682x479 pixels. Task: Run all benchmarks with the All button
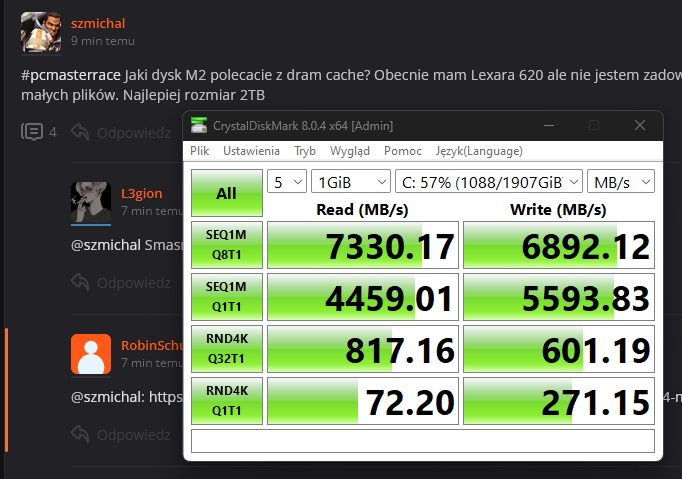(x=227, y=193)
